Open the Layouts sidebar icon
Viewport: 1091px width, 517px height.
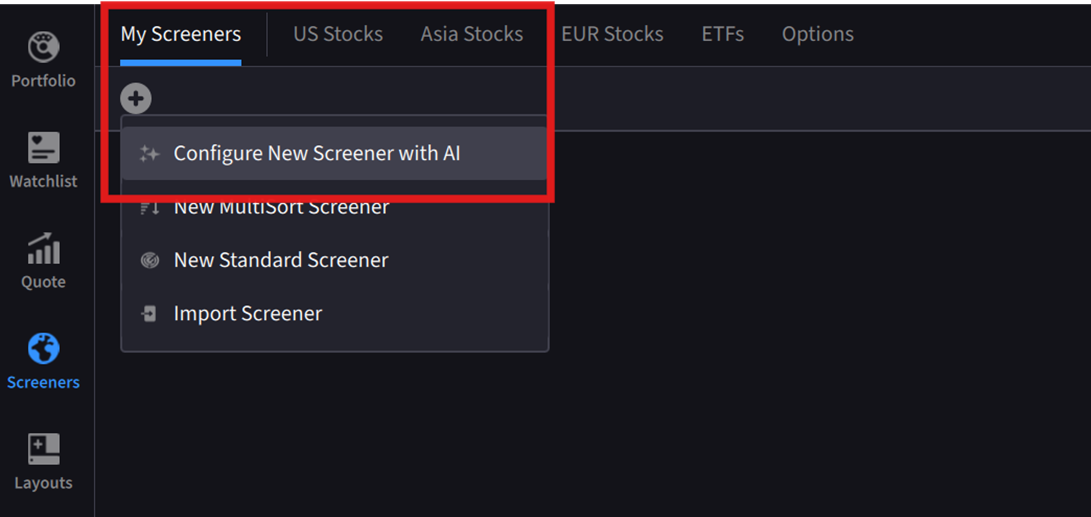point(43,449)
